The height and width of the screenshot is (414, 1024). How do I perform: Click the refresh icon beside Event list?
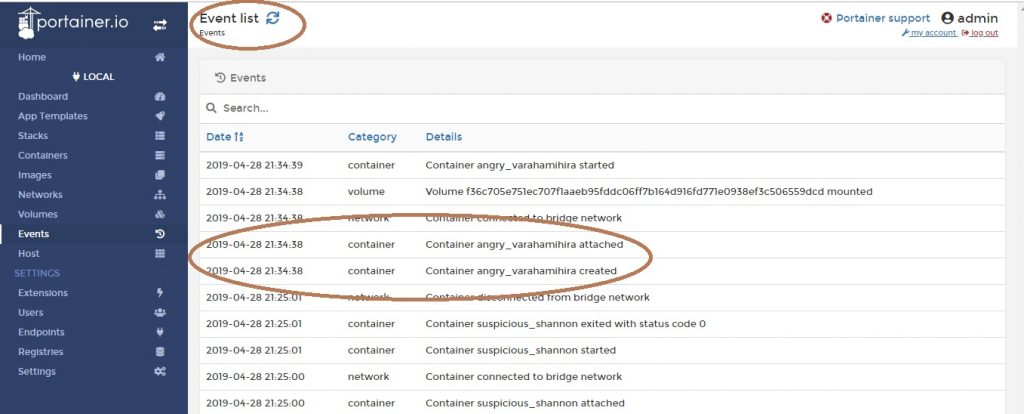[x=273, y=17]
